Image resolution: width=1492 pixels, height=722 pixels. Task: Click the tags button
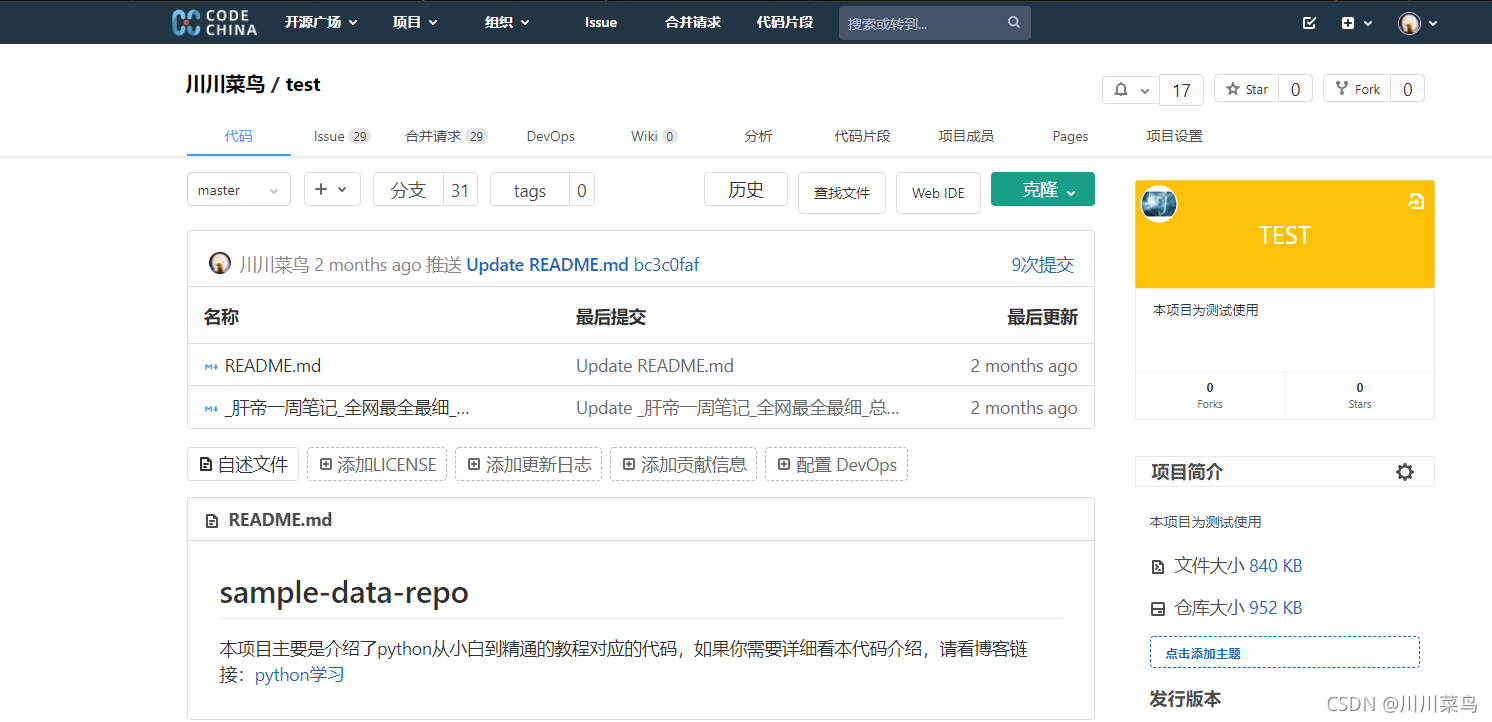(530, 190)
